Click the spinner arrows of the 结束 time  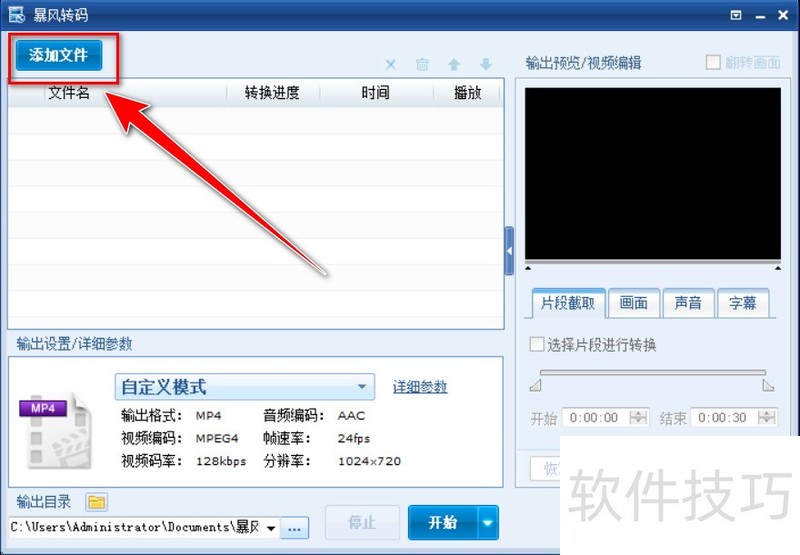pyautogui.click(x=767, y=418)
